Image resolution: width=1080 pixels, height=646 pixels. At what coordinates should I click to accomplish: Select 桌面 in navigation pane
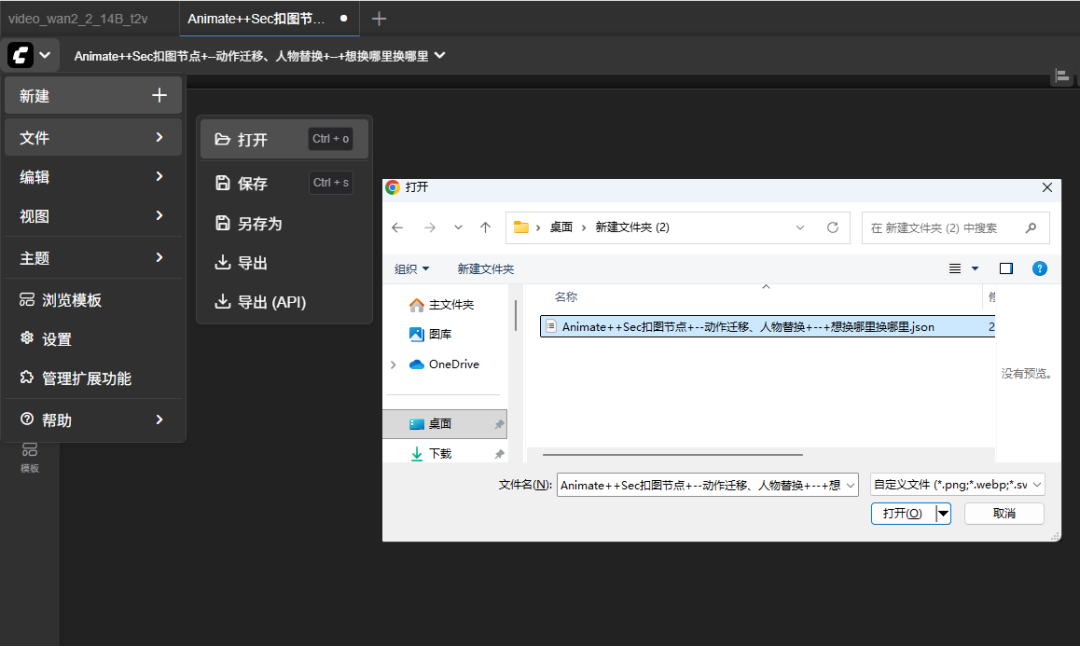(x=445, y=424)
